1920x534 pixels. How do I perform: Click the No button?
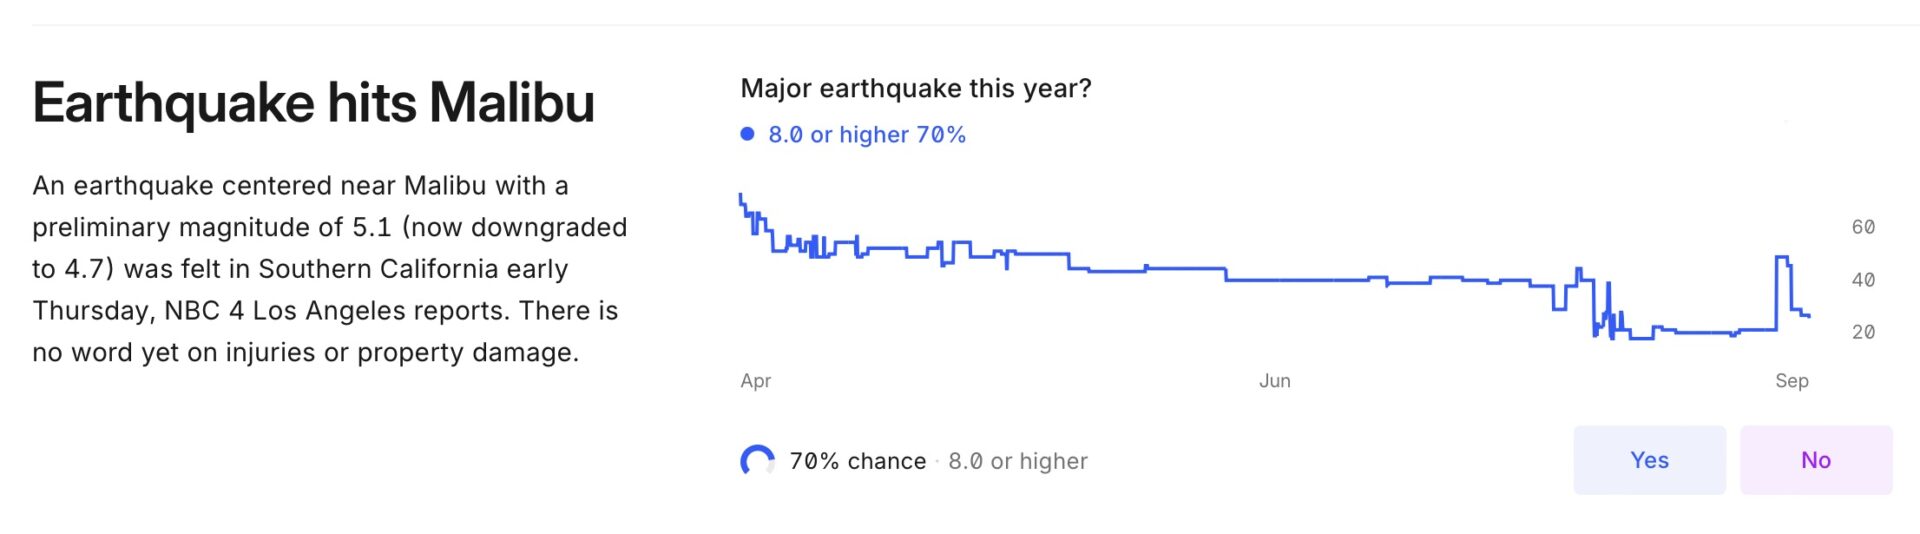[x=1815, y=460]
